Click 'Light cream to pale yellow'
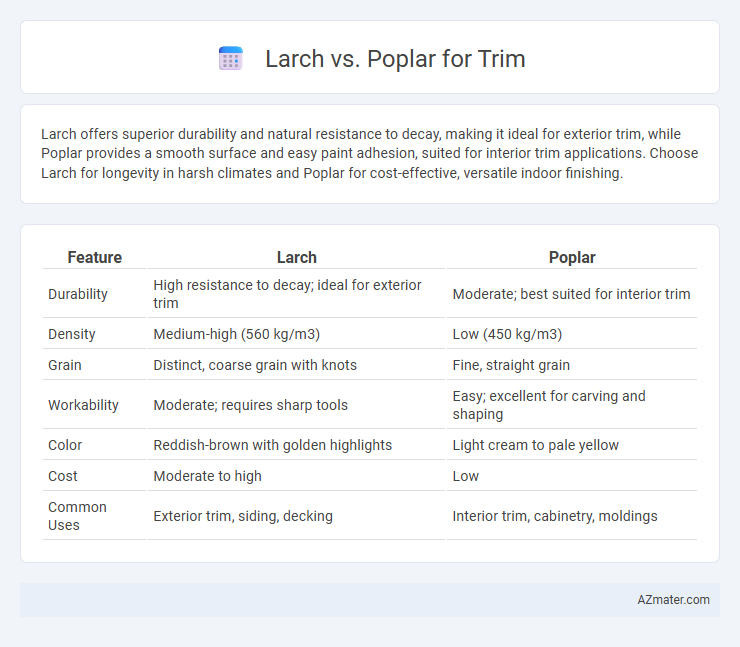 pos(535,445)
